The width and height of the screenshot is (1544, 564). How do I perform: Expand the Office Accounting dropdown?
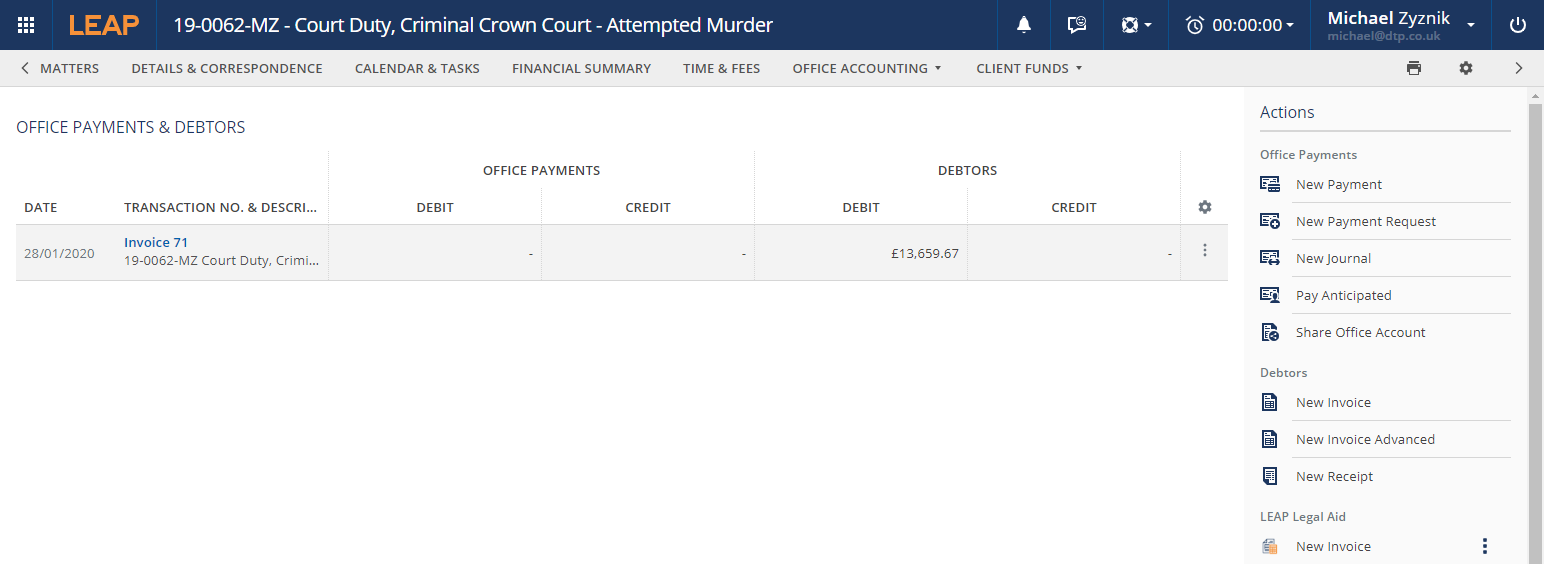click(x=867, y=68)
